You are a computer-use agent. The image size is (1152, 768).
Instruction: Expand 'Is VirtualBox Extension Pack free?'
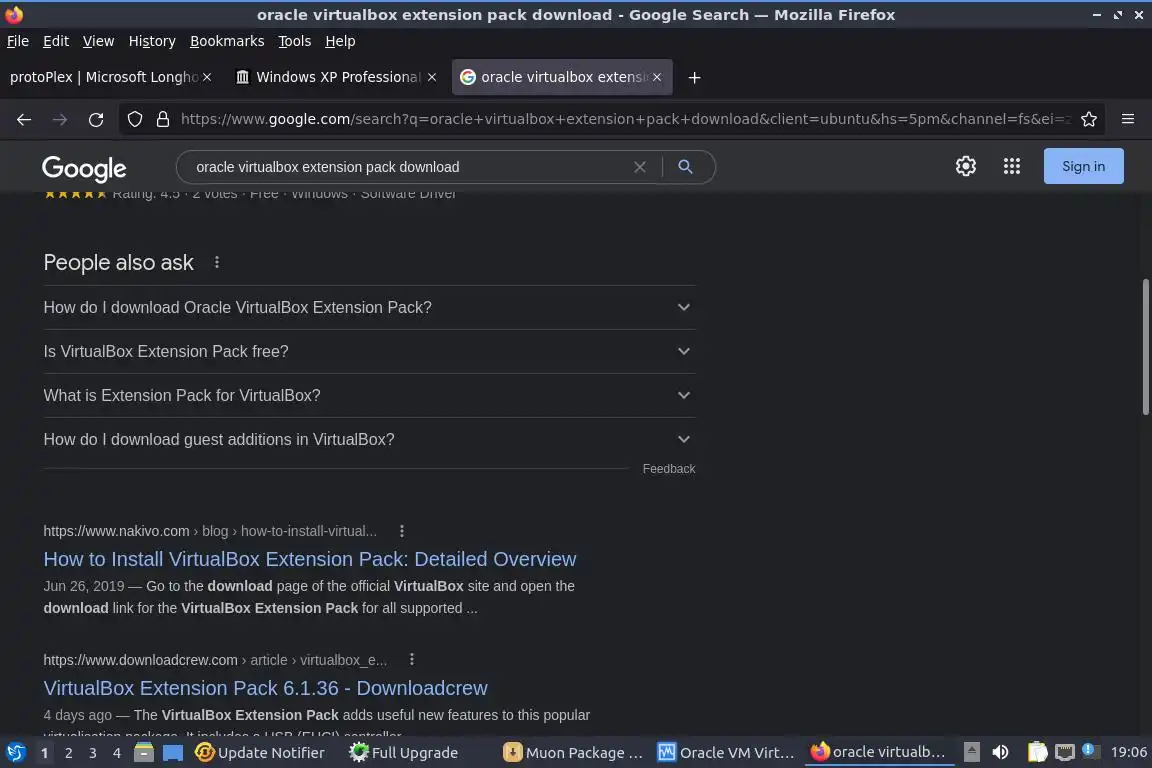click(370, 351)
